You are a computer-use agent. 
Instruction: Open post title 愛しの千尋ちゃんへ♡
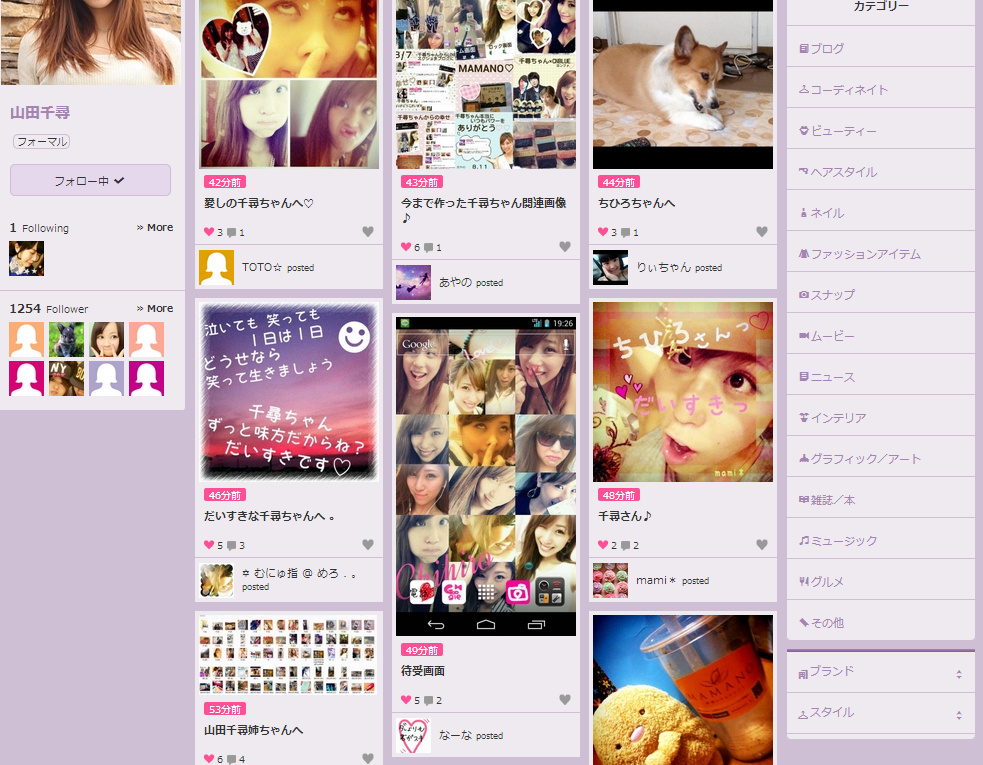tap(259, 203)
